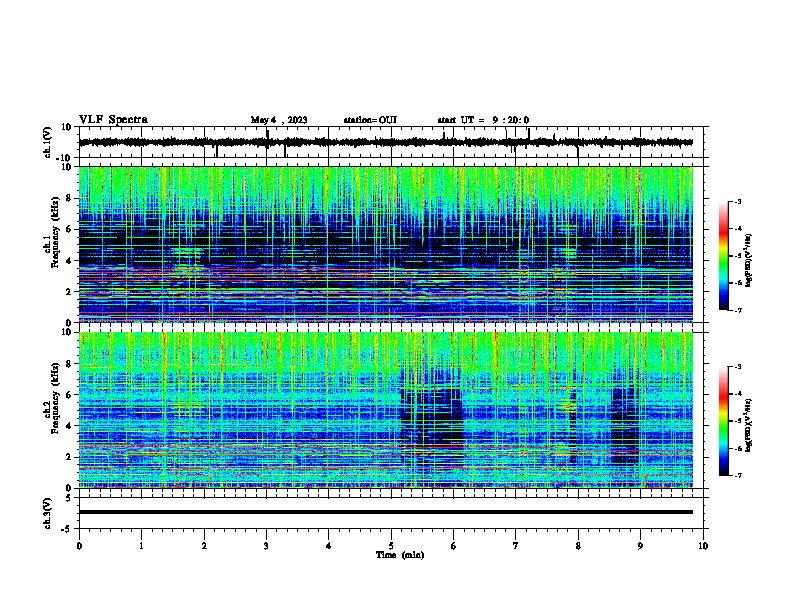Click time axis tick label "5"

pyautogui.click(x=391, y=546)
